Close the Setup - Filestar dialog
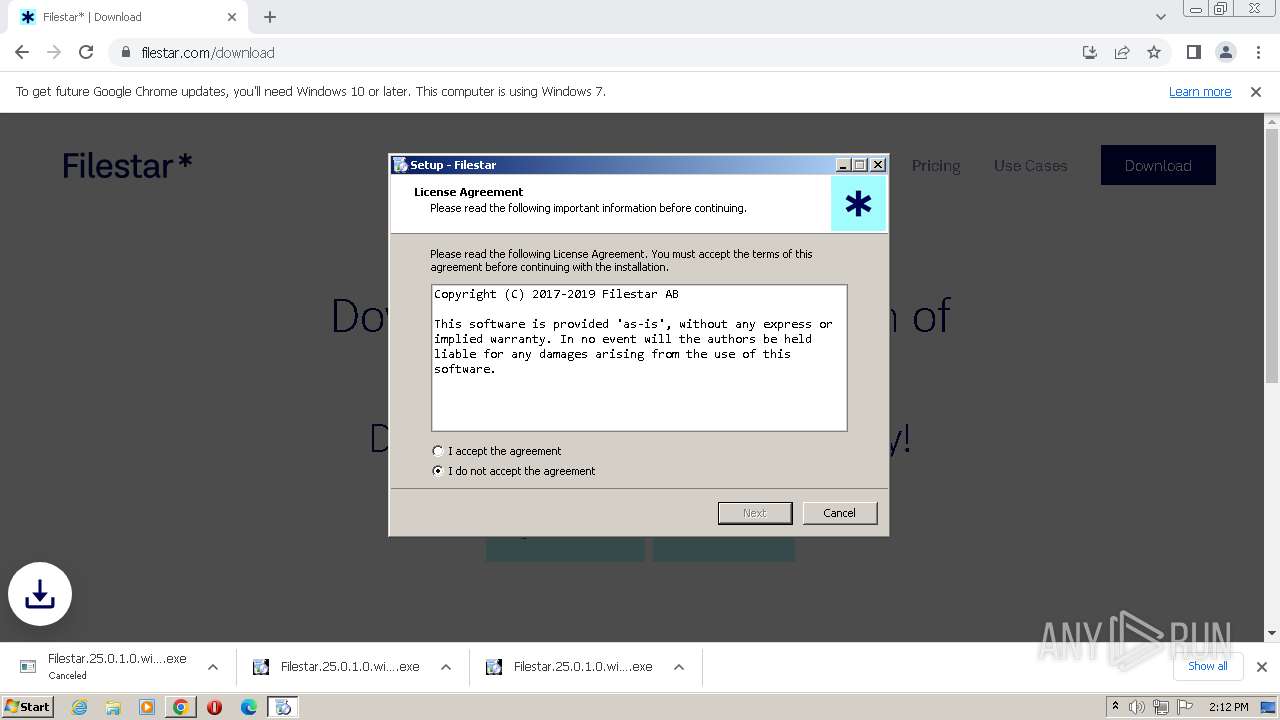The width and height of the screenshot is (1280, 720). tap(878, 165)
